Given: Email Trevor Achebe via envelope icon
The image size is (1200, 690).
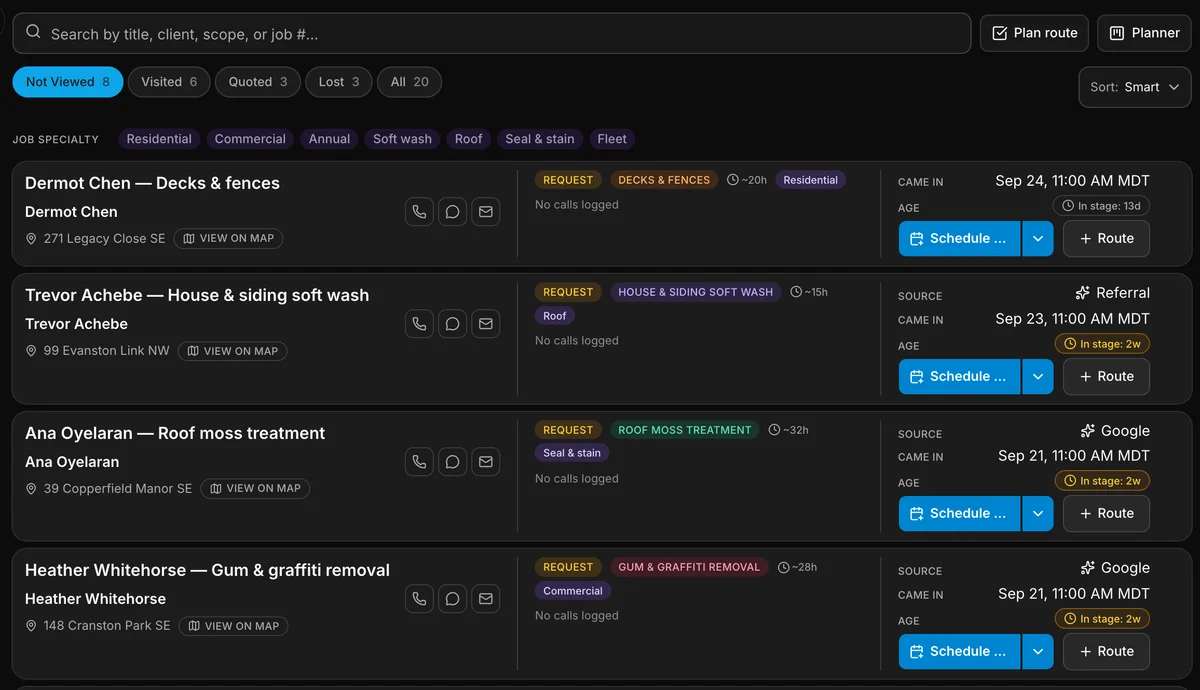Looking at the screenshot, I should 486,324.
